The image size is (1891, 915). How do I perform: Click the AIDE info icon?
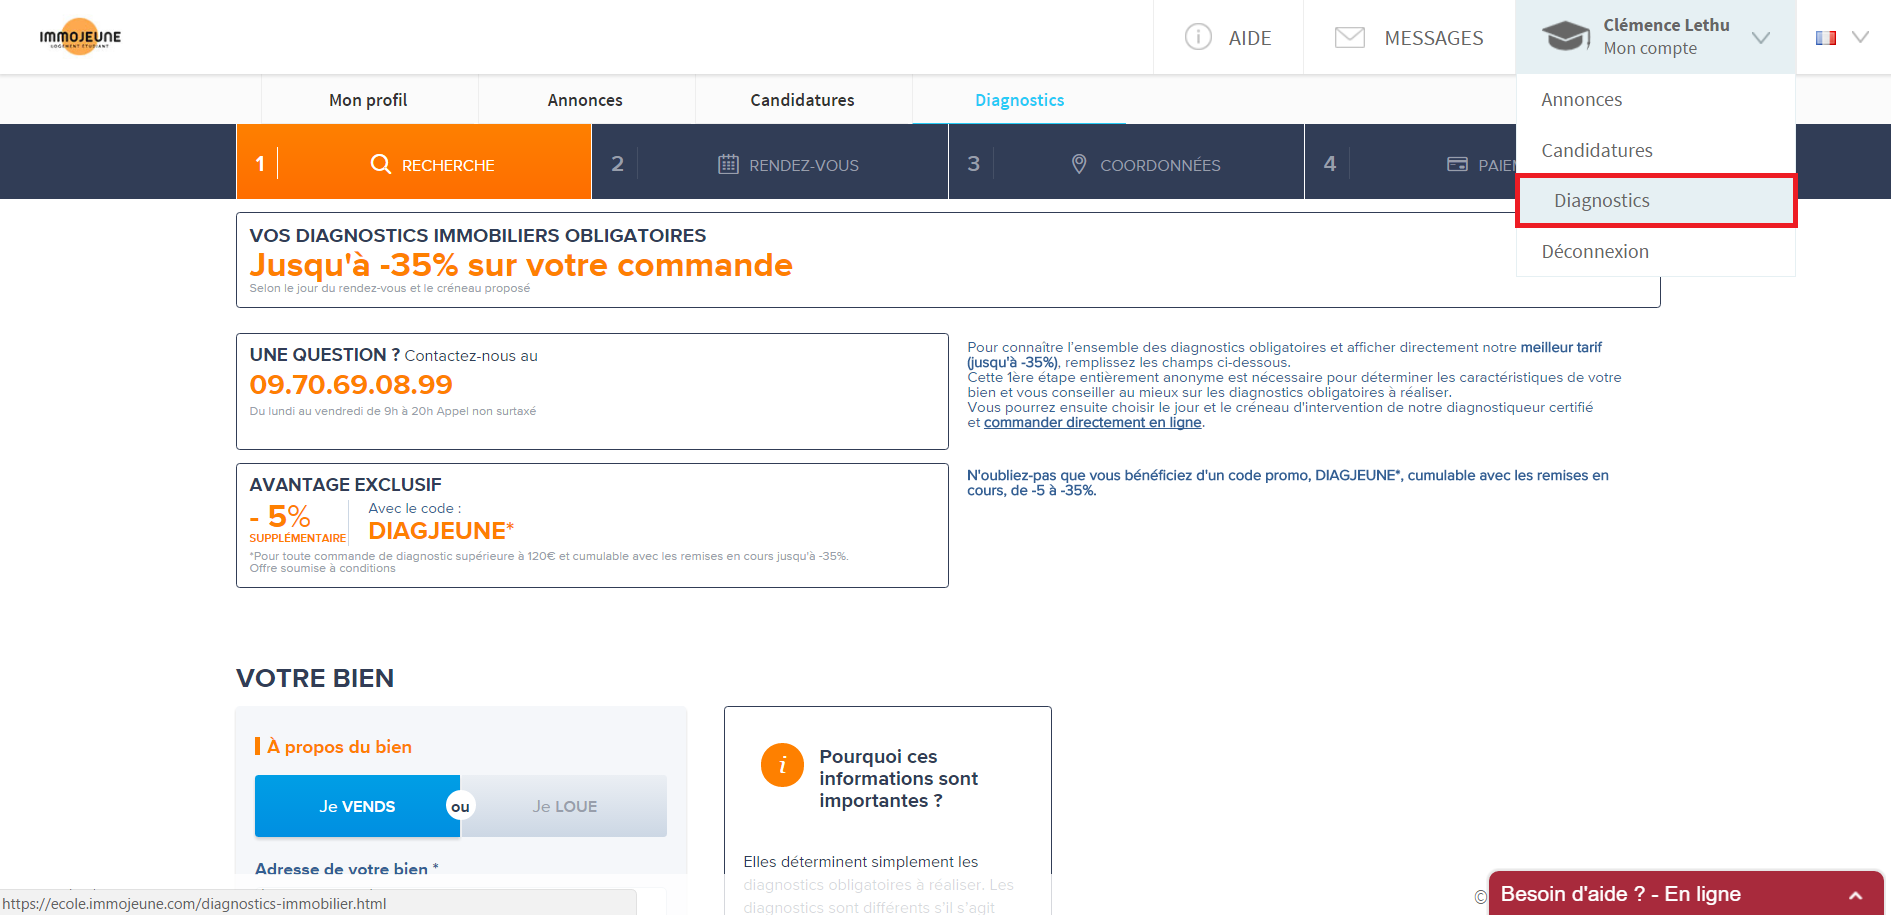(x=1198, y=37)
